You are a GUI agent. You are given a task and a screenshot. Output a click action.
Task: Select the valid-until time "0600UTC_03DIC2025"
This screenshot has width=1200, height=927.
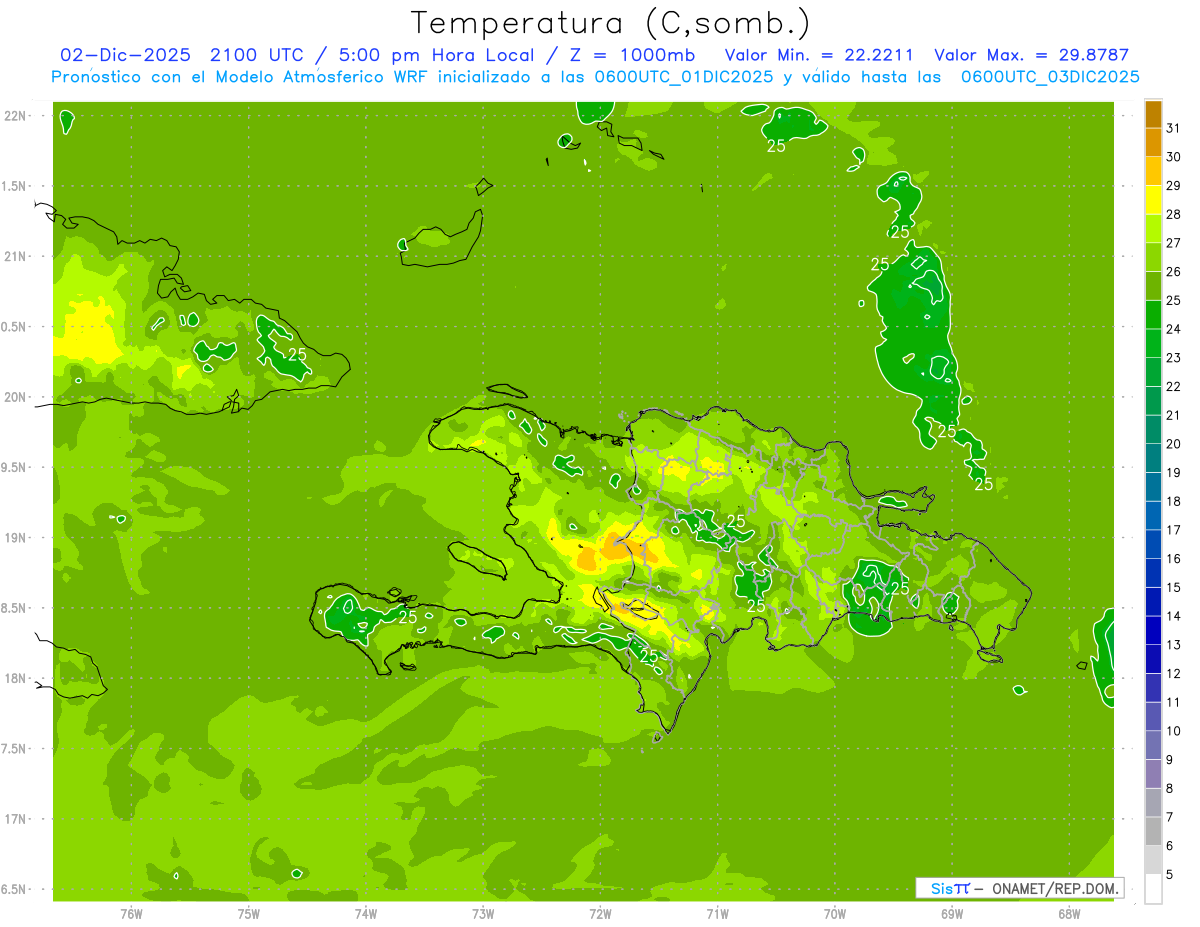[1049, 77]
